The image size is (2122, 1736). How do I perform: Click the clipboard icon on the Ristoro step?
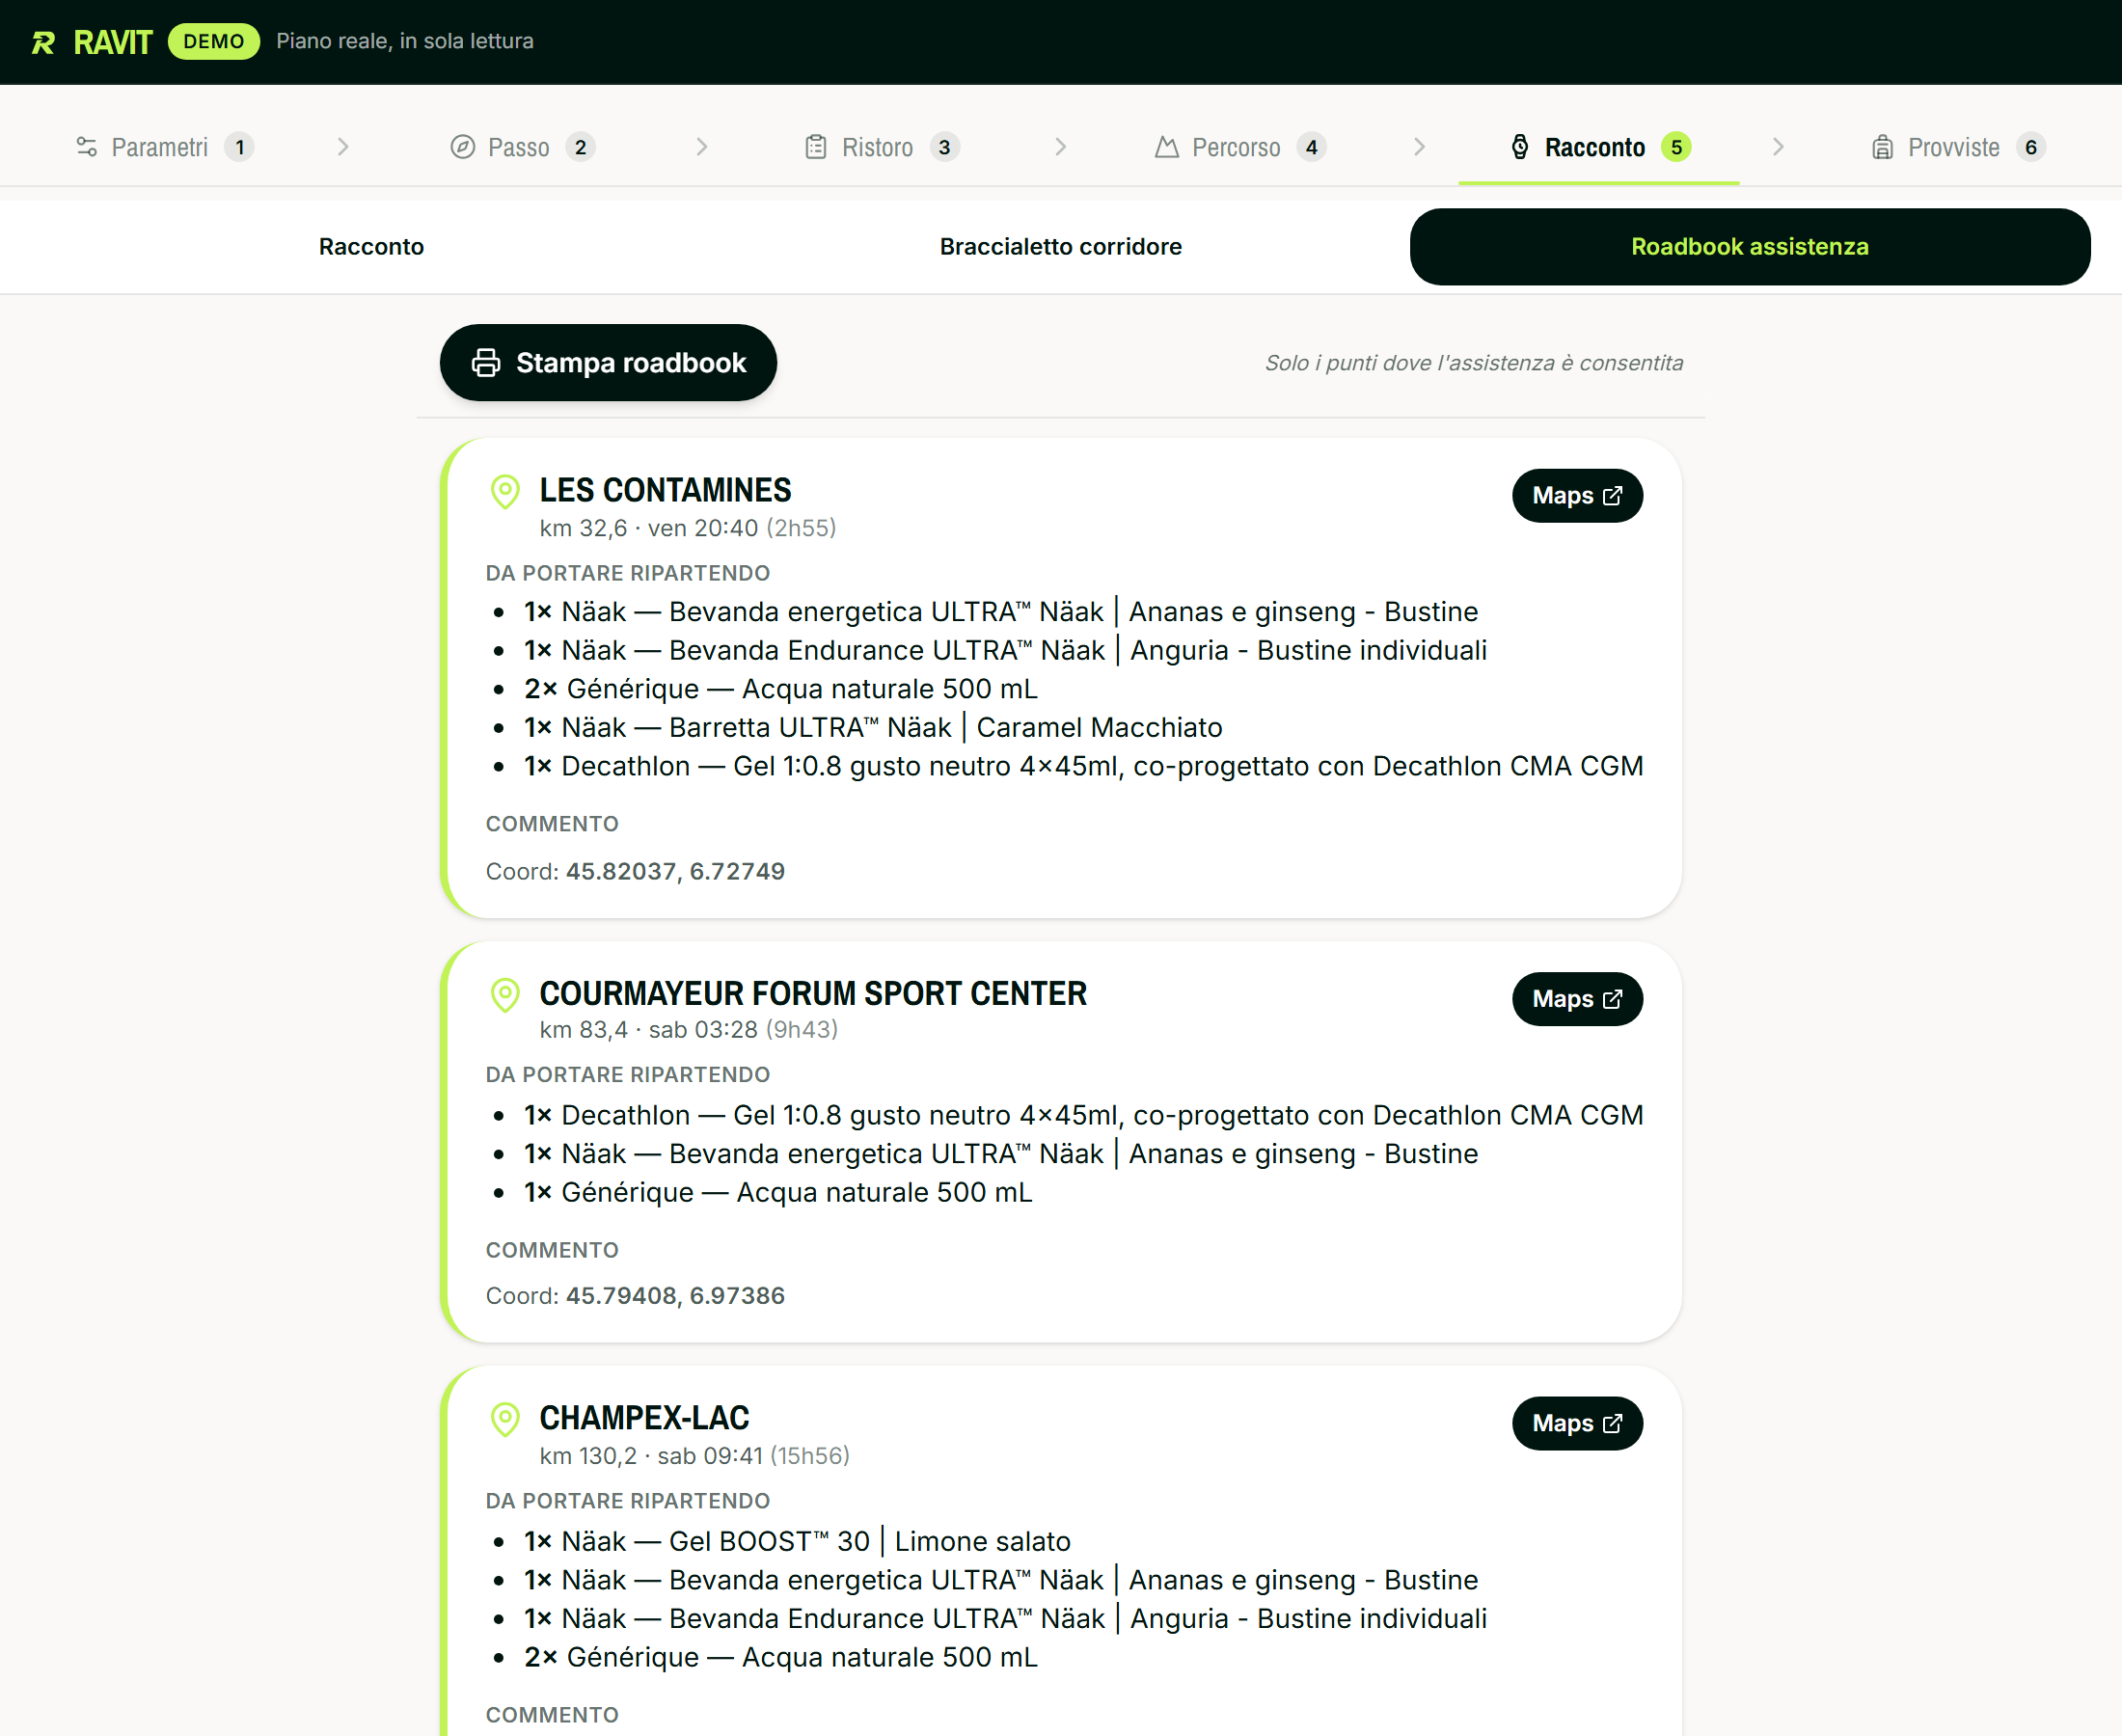[816, 147]
